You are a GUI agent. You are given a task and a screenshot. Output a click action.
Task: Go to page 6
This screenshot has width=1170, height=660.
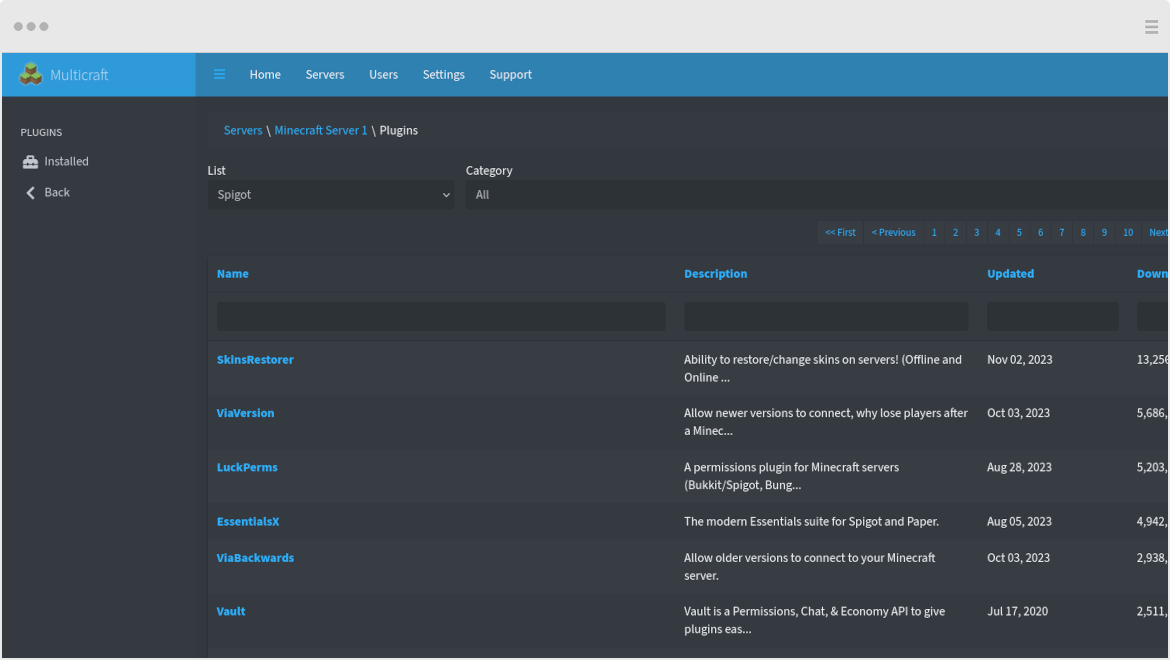point(1040,233)
